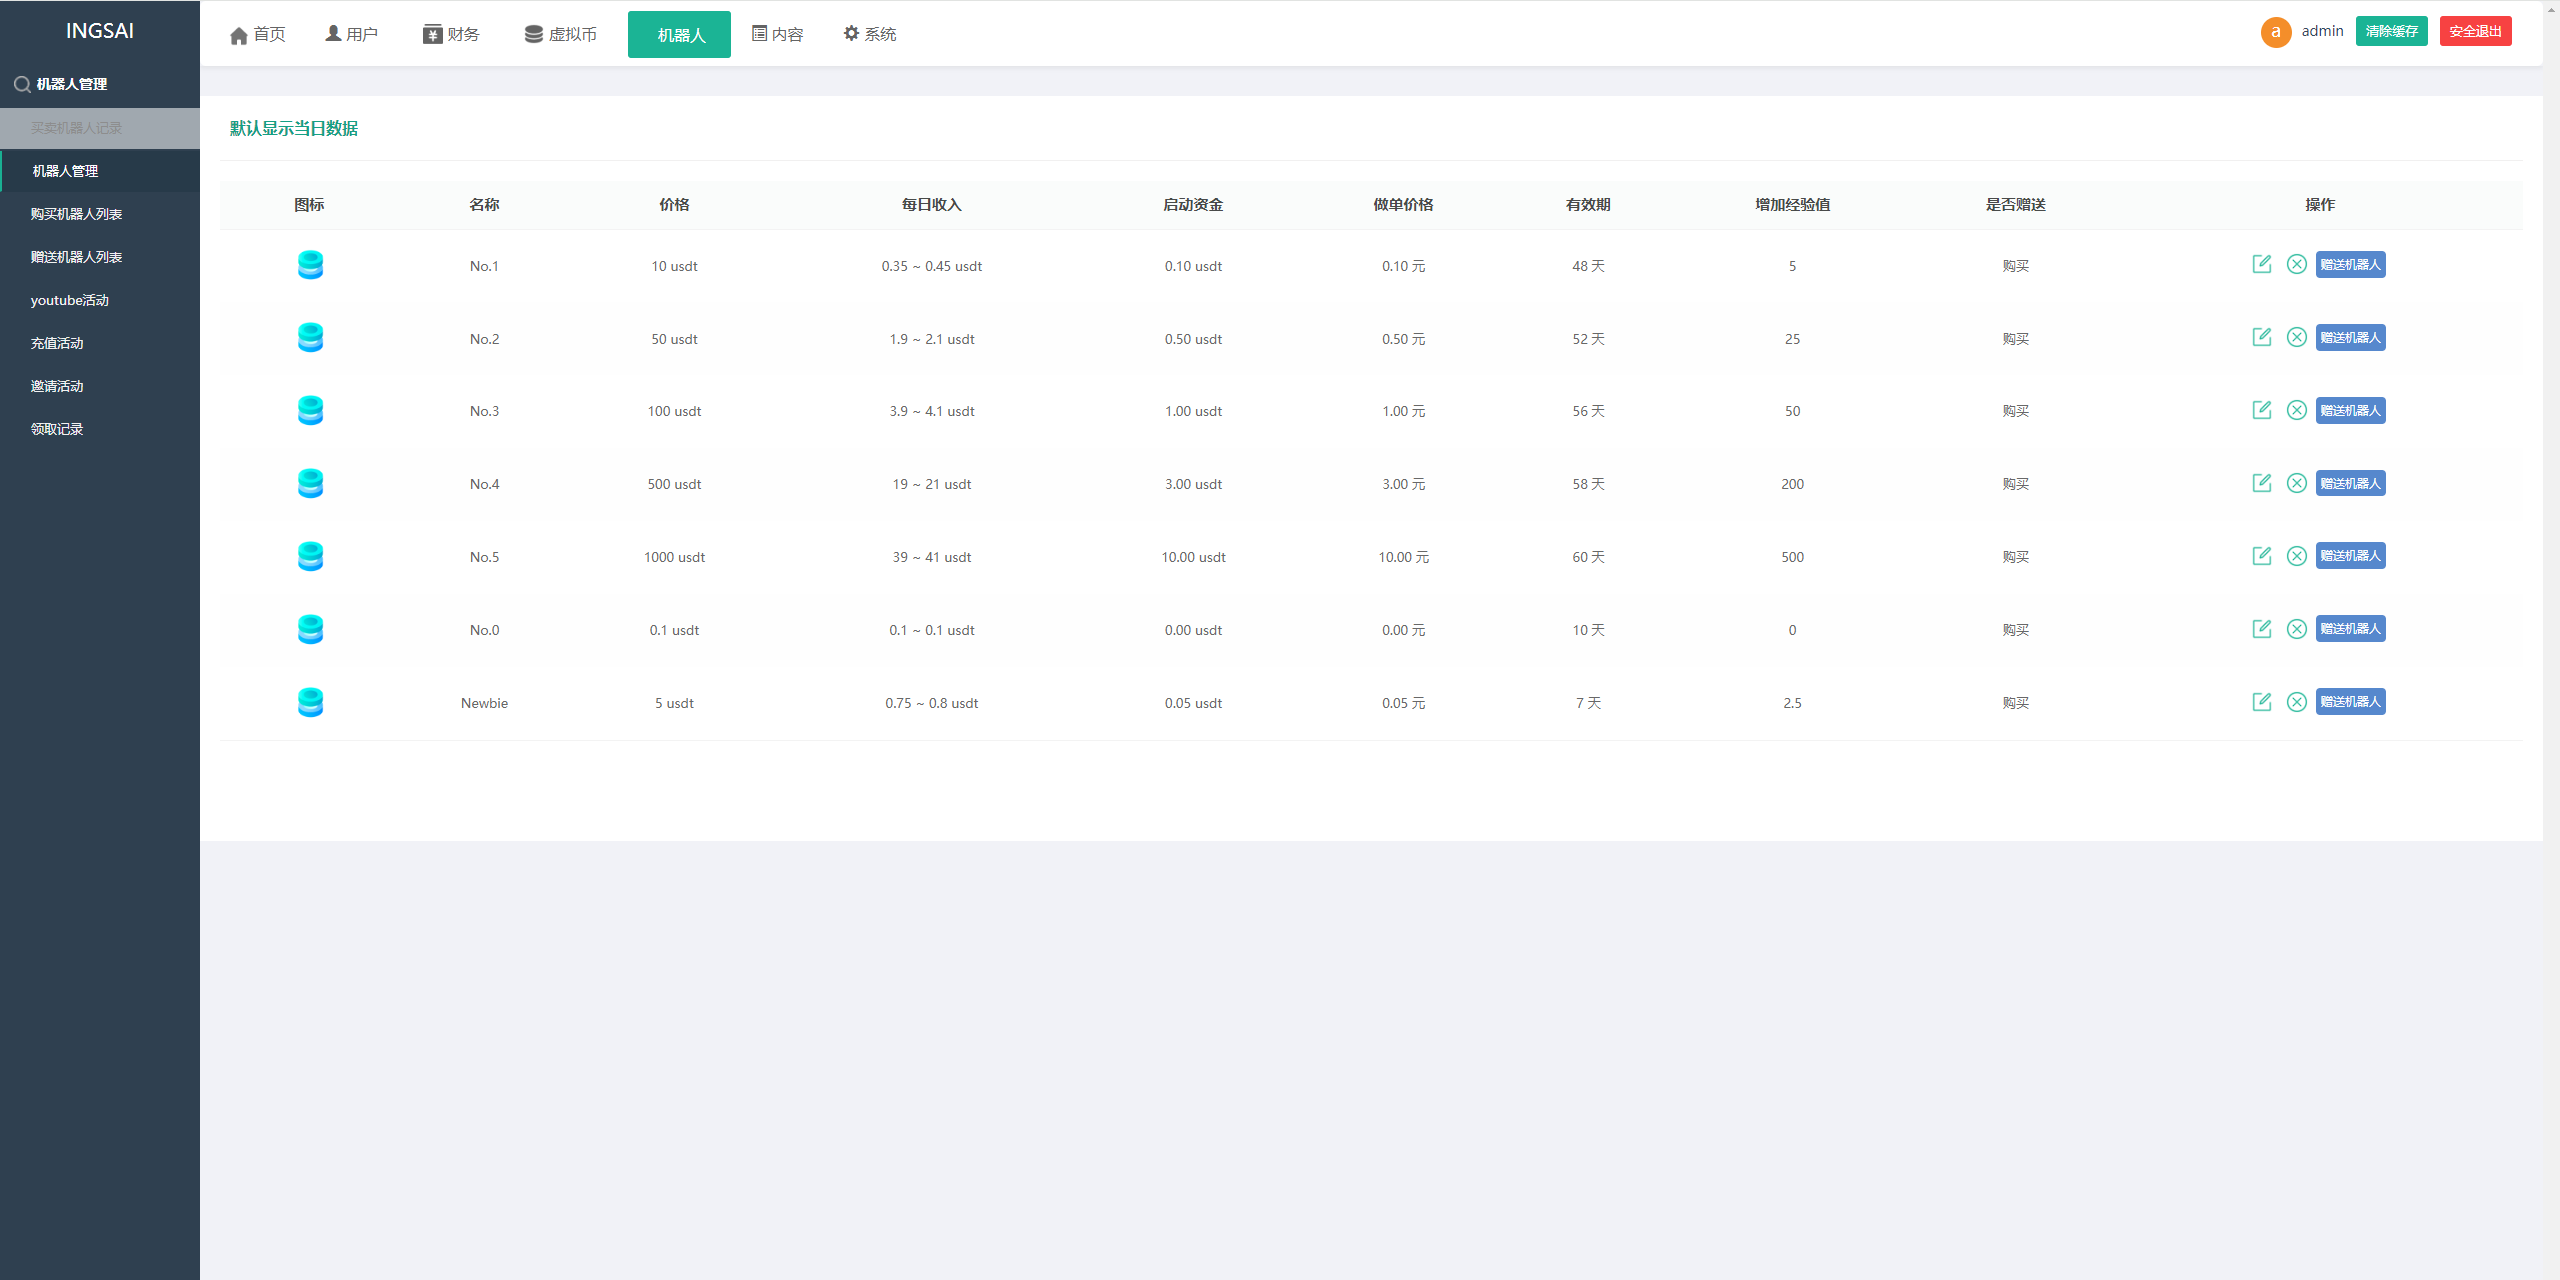Click the coin icon thumbnail for No.5
This screenshot has width=2560, height=1280.
click(x=310, y=556)
